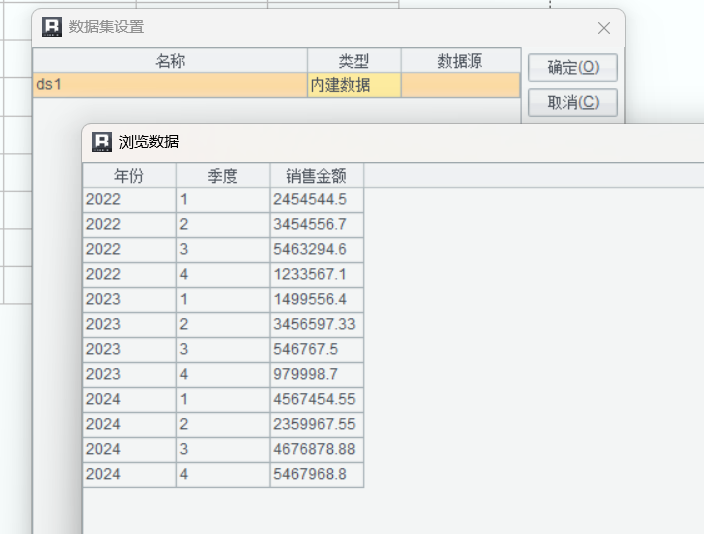Click the 数据集设置 dialog app icon
The image size is (704, 534).
52,28
